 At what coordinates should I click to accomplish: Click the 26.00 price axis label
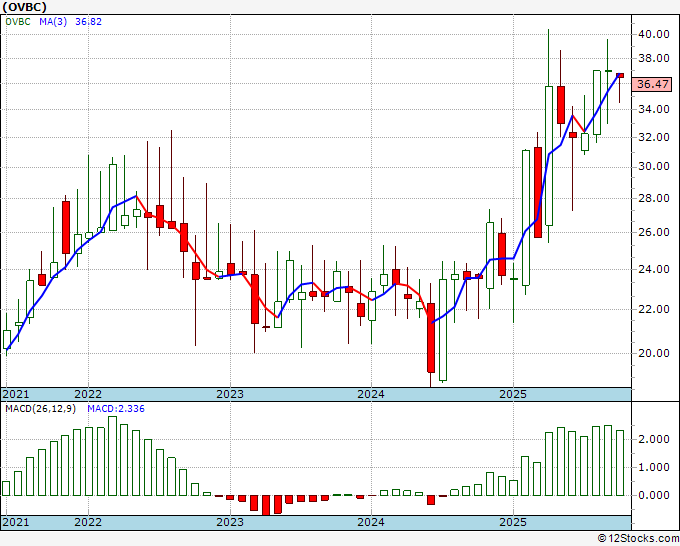tap(654, 232)
